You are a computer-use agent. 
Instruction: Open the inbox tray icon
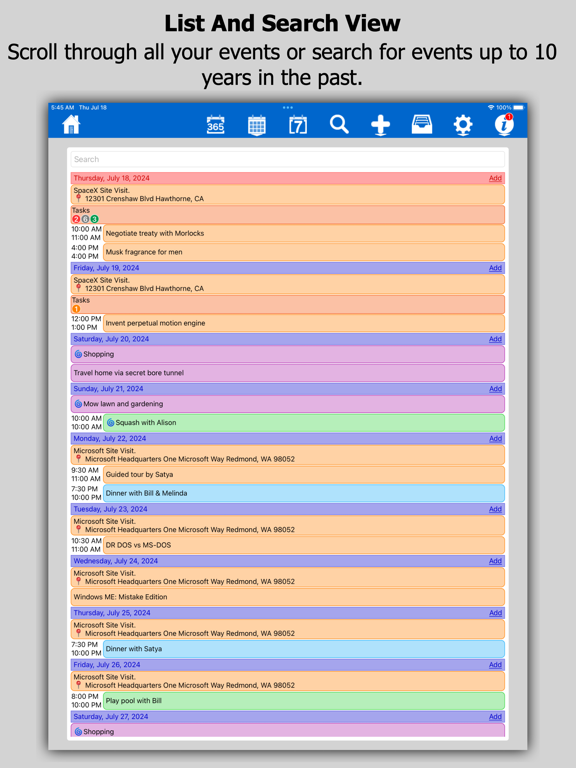click(x=422, y=125)
